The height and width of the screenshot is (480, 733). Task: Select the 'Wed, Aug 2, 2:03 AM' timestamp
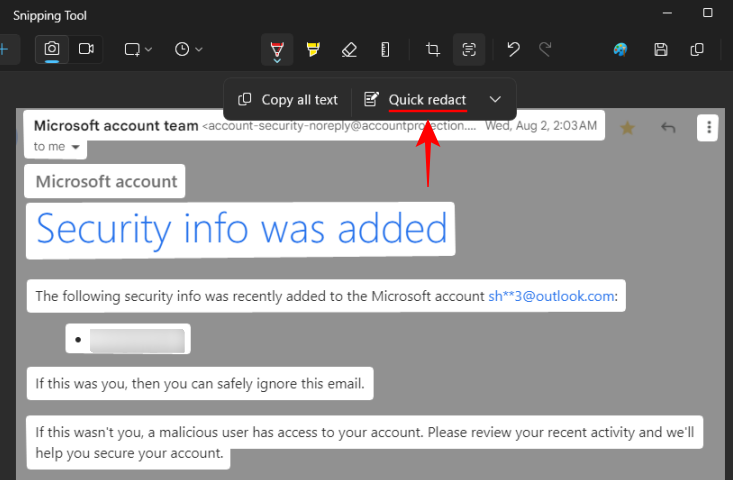(541, 126)
